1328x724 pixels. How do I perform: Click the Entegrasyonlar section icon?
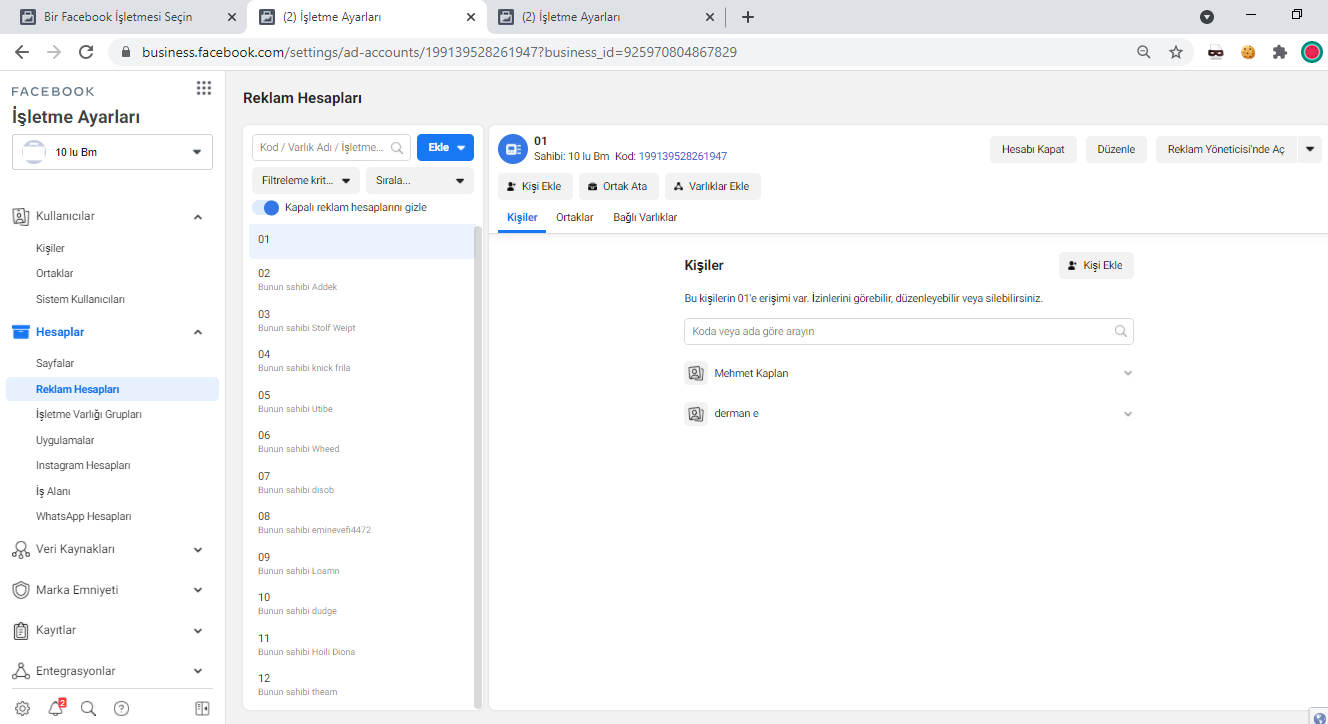pos(20,671)
